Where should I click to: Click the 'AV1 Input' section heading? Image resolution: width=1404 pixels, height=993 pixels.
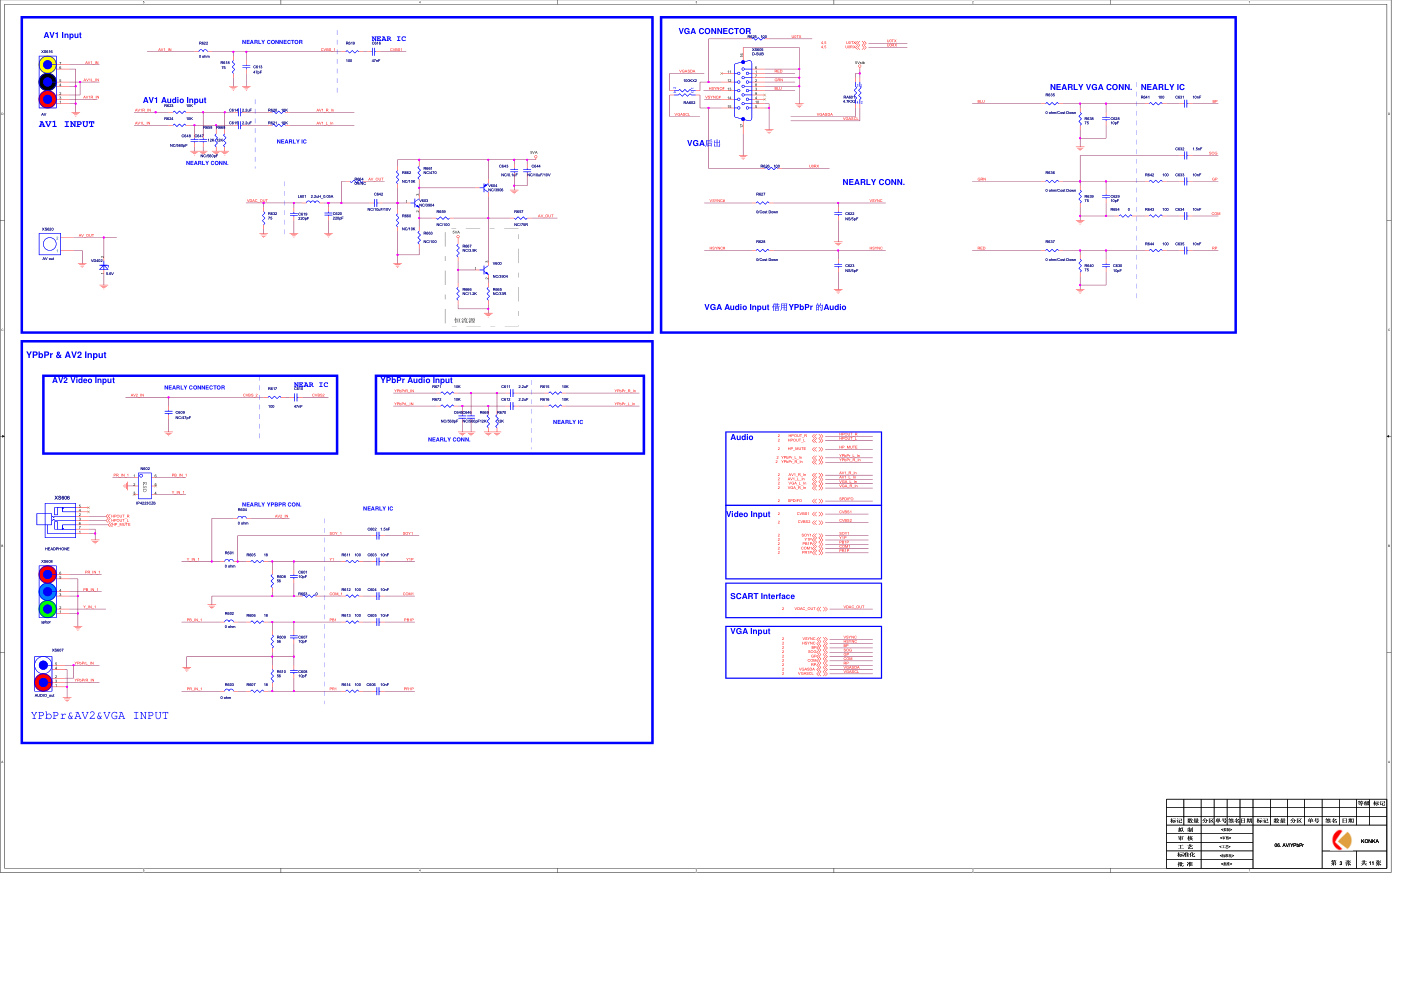(62, 35)
